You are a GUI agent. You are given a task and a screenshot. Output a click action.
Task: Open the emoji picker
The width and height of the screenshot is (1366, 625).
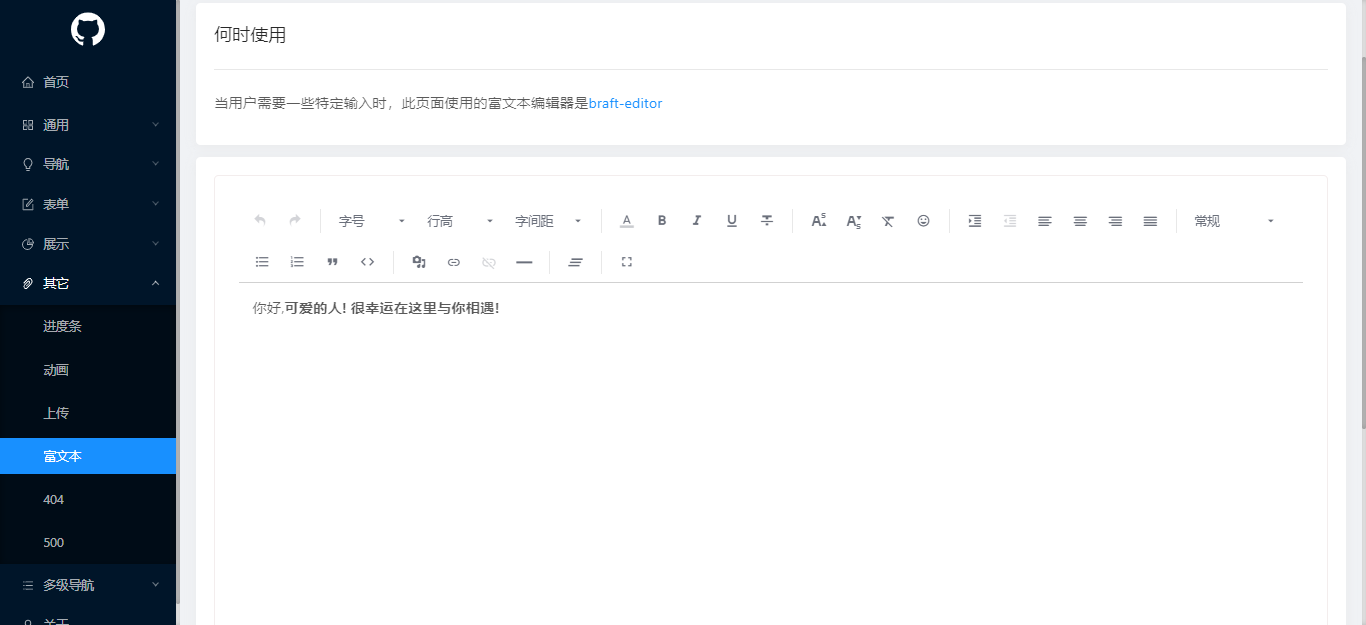click(923, 221)
